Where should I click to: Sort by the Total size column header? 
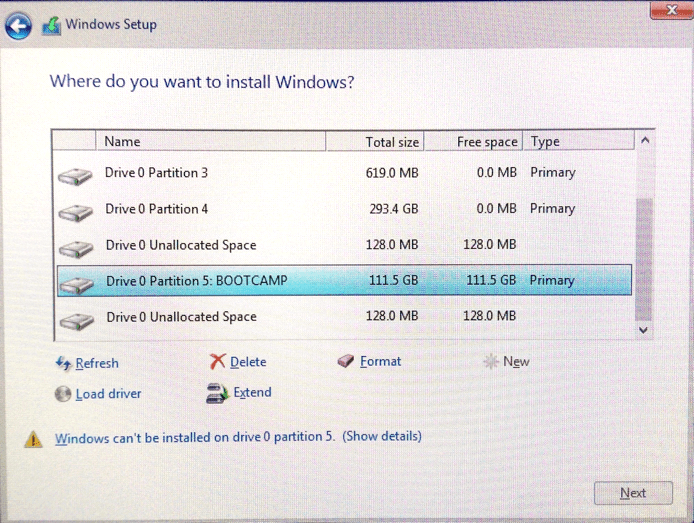375,142
